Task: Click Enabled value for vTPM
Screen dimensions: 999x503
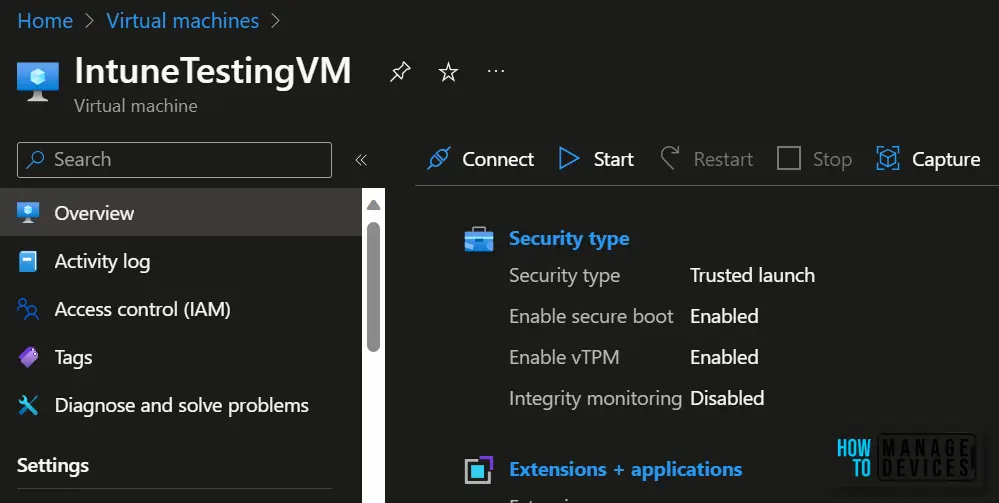Action: pyautogui.click(x=724, y=357)
